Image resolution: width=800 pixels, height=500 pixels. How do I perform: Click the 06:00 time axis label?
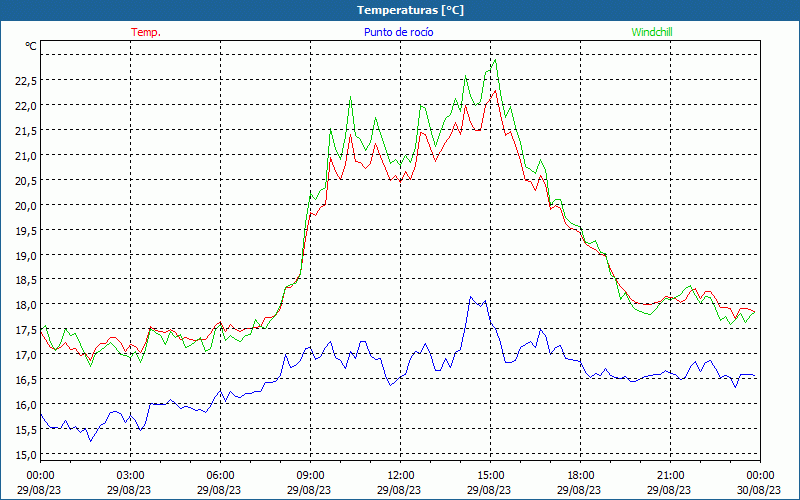tap(220, 475)
